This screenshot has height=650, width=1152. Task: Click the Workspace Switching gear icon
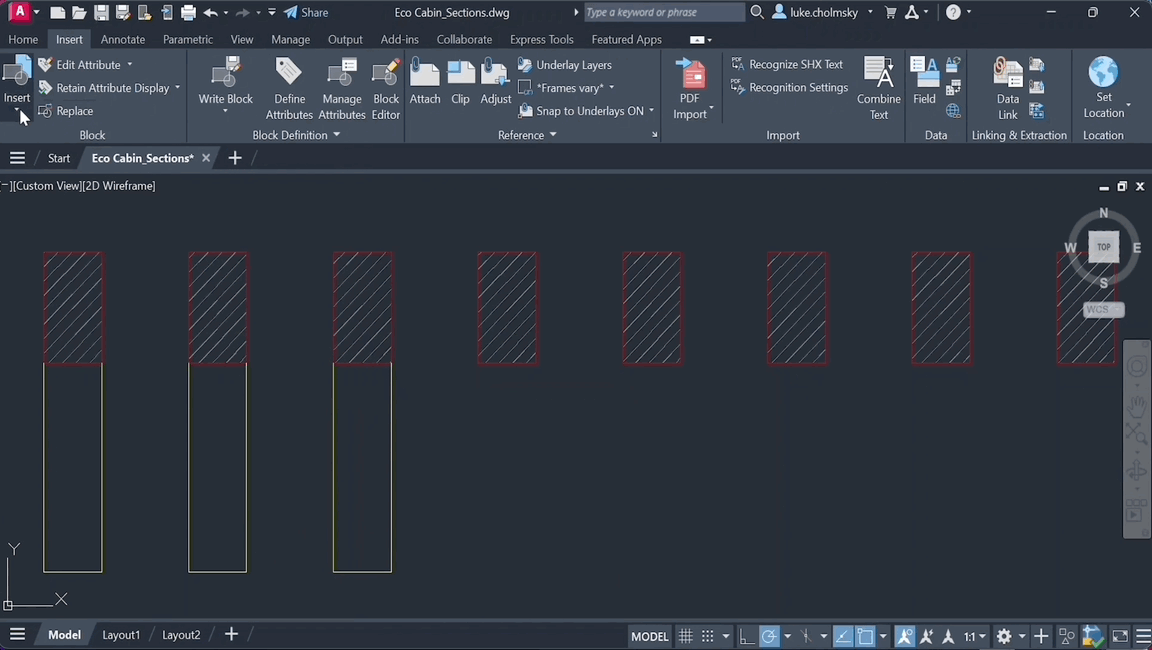coord(1004,636)
